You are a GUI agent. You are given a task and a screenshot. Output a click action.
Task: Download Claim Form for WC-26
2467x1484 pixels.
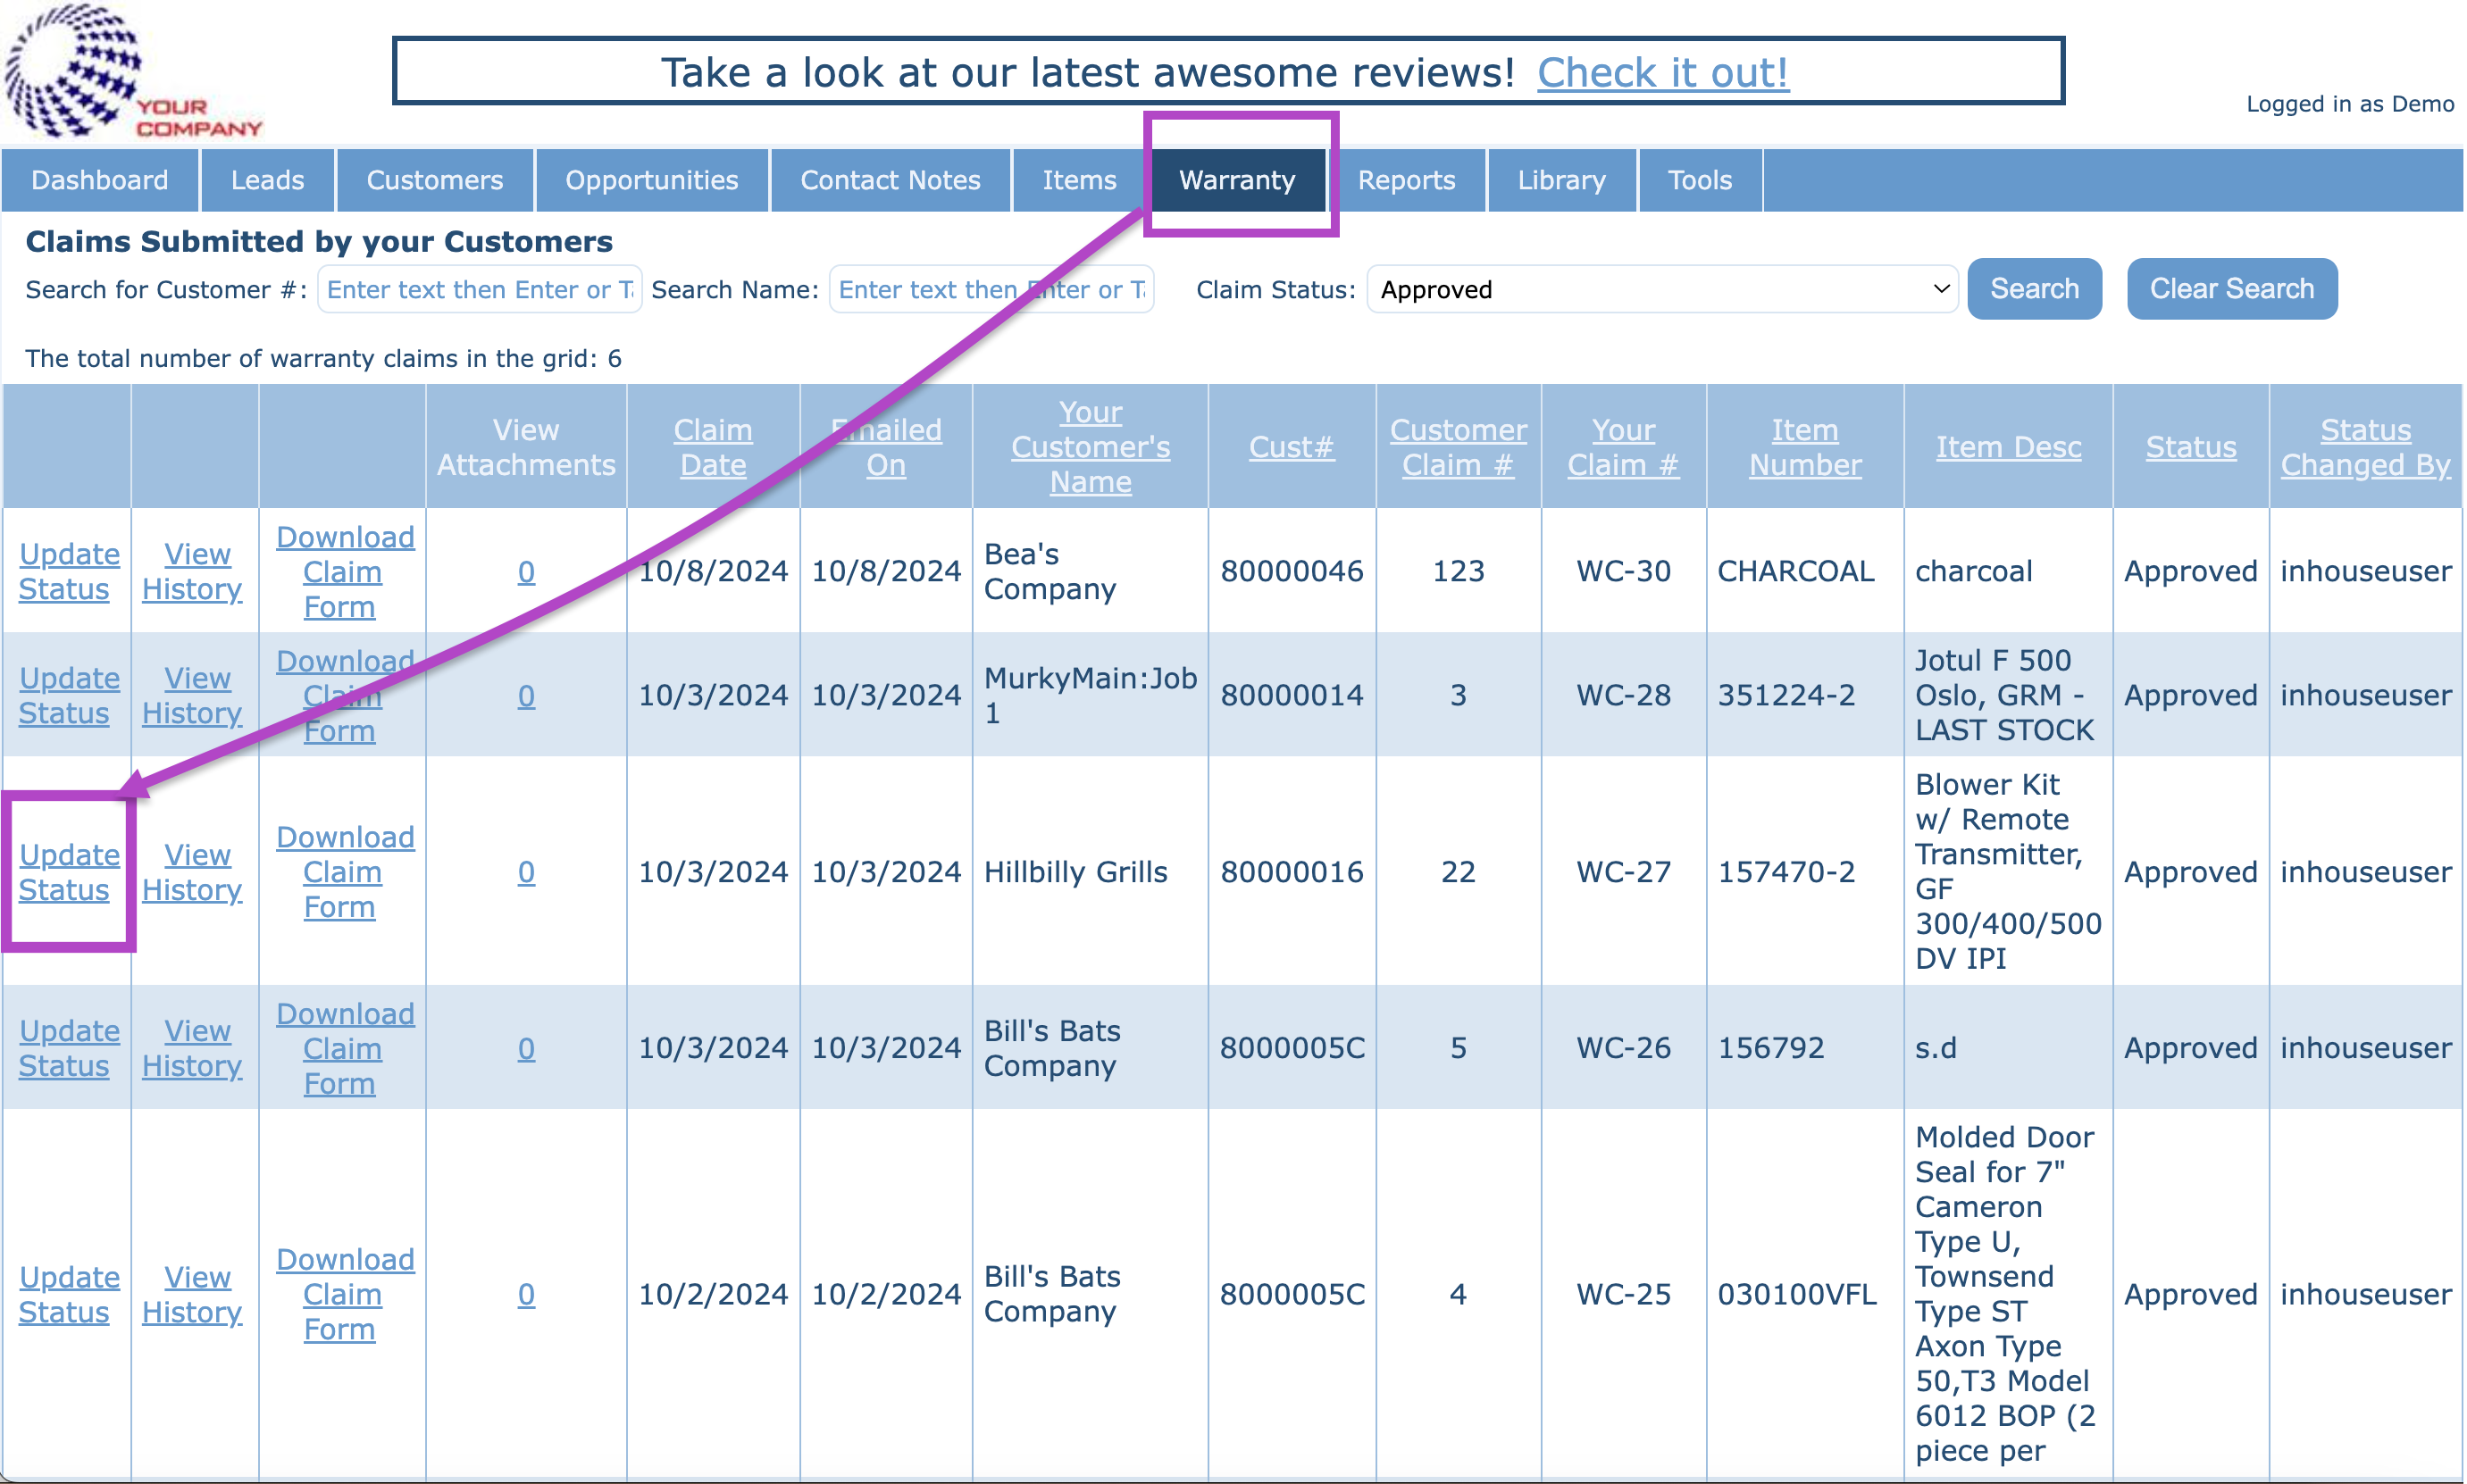[343, 1048]
